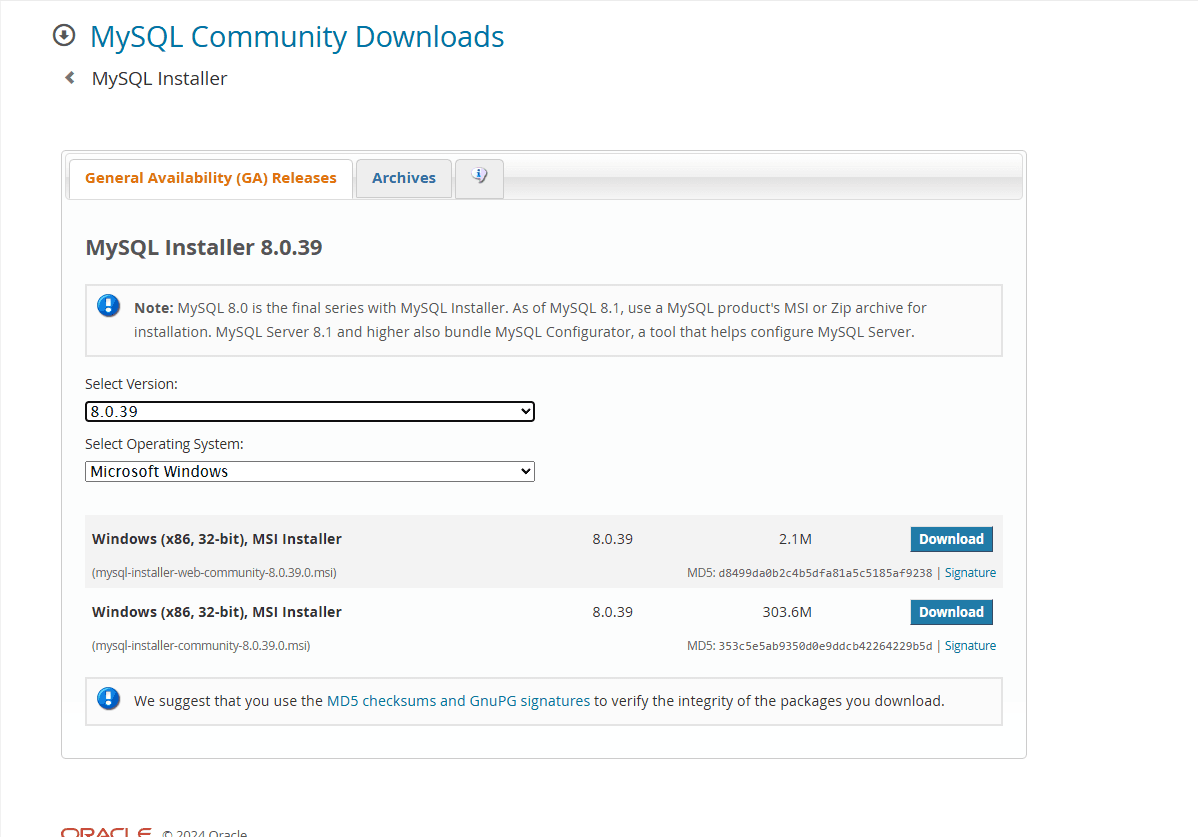Click the © 2024 Oracle footer text
The width and height of the screenshot is (1198, 837).
[x=205, y=832]
